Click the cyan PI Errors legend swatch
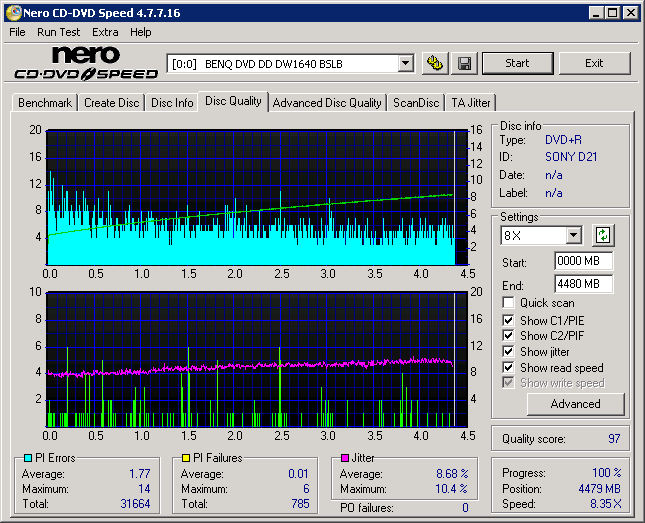645x523 pixels. (27, 459)
